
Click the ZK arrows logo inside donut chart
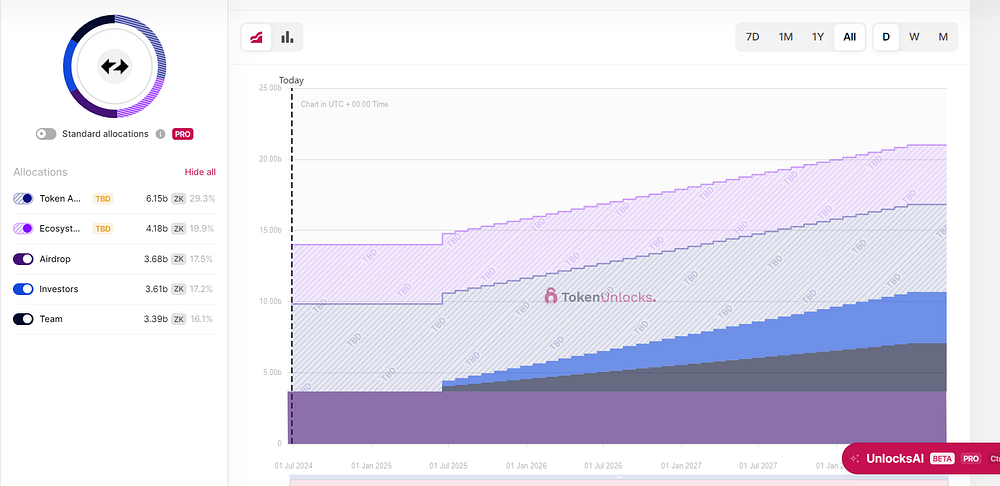(x=115, y=66)
